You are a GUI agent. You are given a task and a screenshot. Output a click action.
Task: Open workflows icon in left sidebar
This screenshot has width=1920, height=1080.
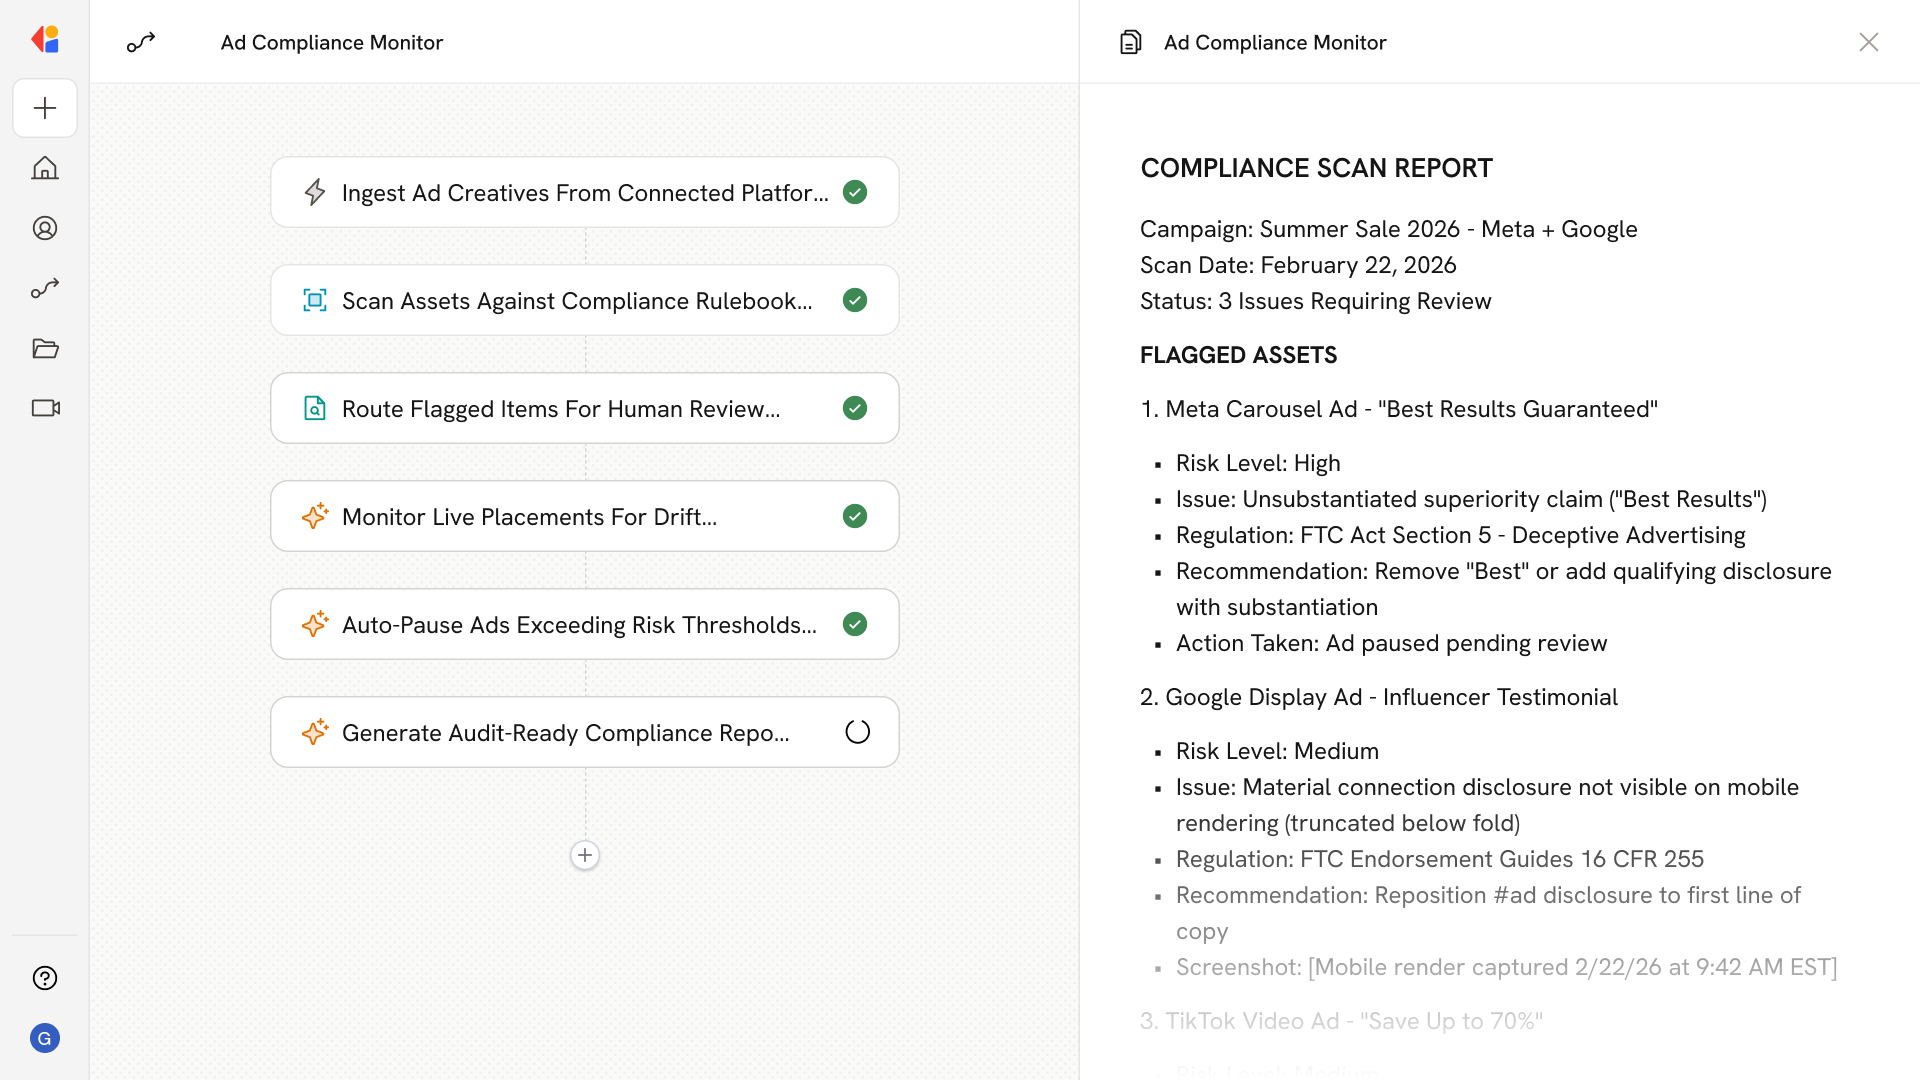[45, 288]
